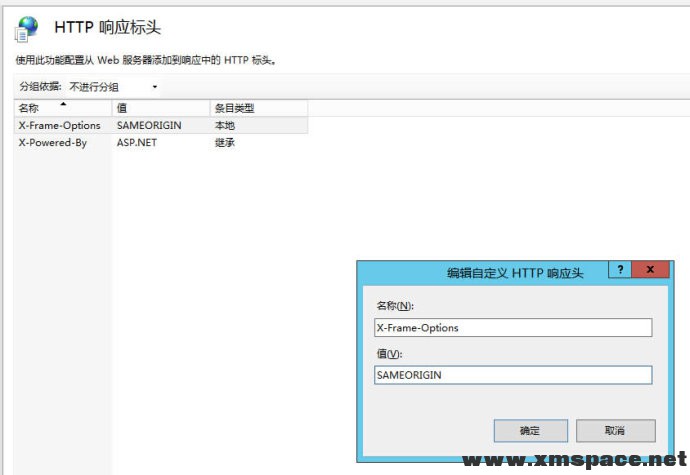Click the ASP.NET value cell
Screen dimensions: 690x475
pyautogui.click(x=137, y=142)
